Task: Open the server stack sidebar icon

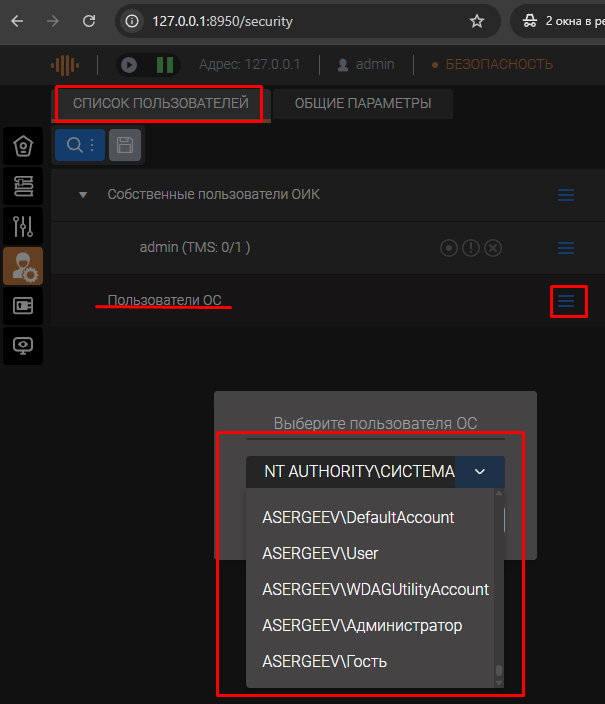Action: [x=22, y=186]
